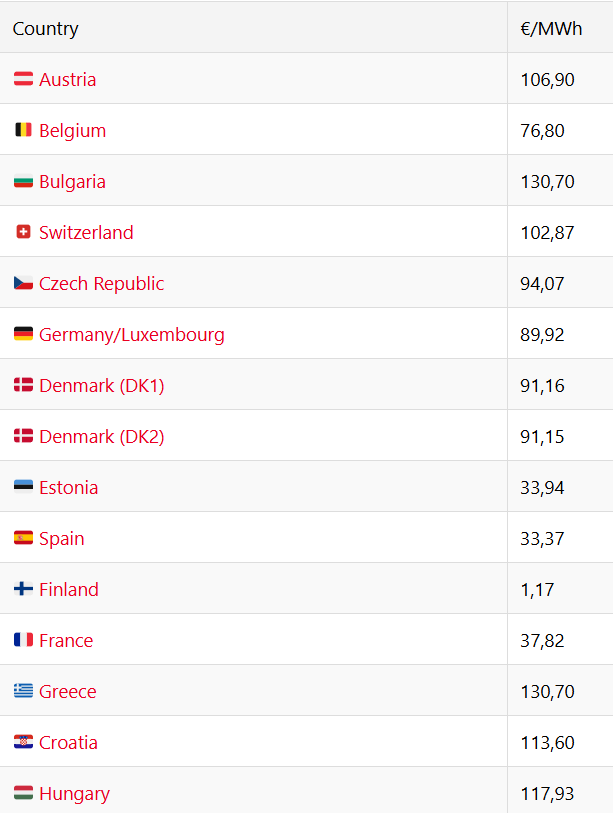Screen dimensions: 613x813
Task: Click the Spain flag icon
Action: click(23, 538)
